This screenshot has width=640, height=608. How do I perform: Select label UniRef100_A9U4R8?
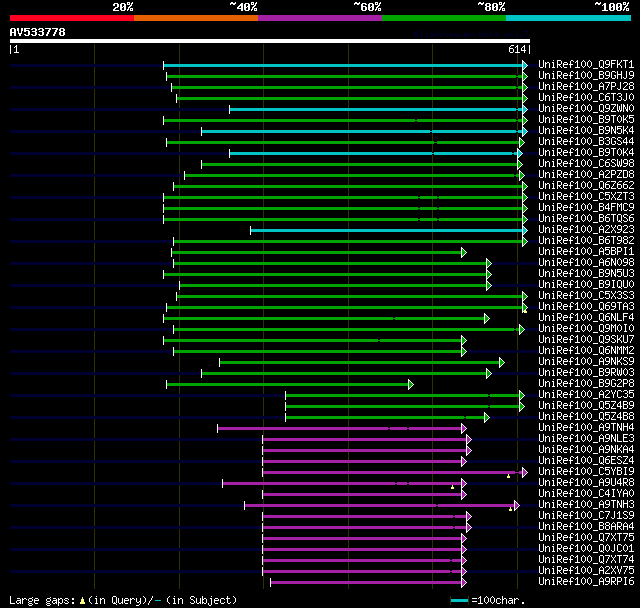coord(586,483)
